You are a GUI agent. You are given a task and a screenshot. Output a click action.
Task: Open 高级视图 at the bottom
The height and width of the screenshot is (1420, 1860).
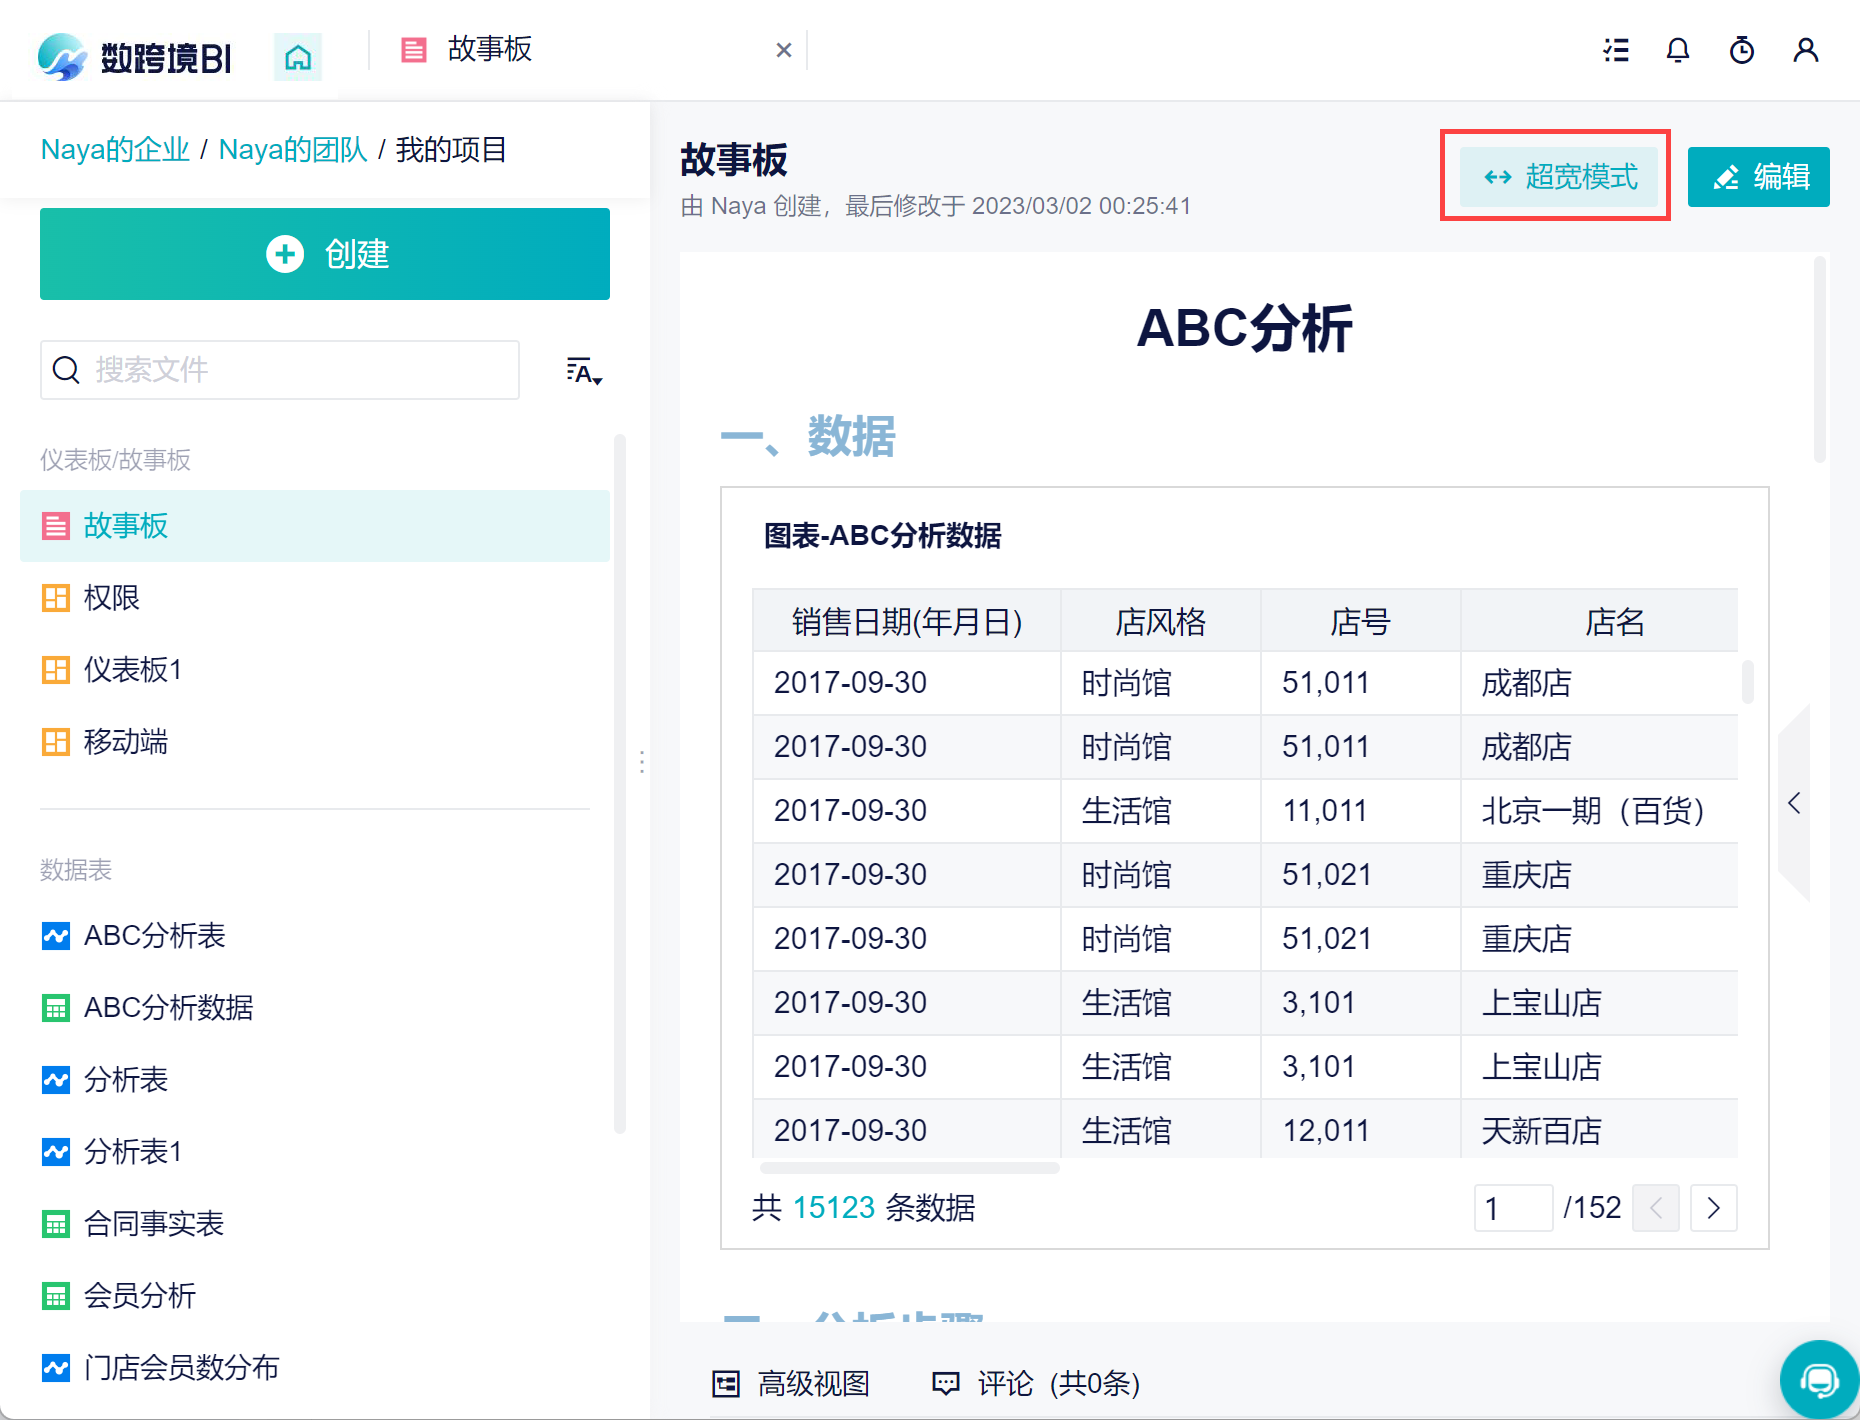(791, 1384)
